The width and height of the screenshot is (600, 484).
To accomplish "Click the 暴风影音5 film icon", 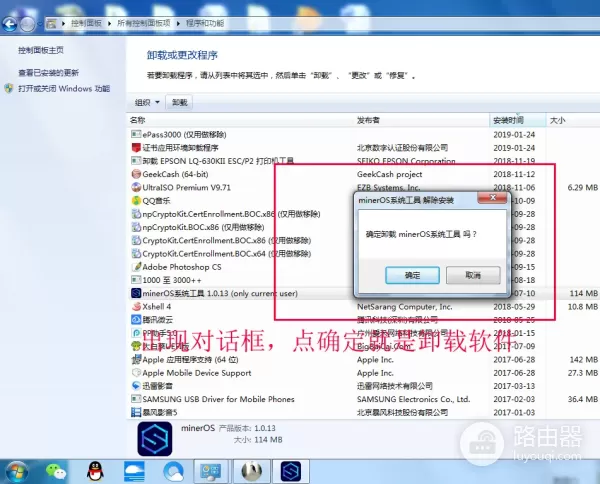I will (136, 412).
